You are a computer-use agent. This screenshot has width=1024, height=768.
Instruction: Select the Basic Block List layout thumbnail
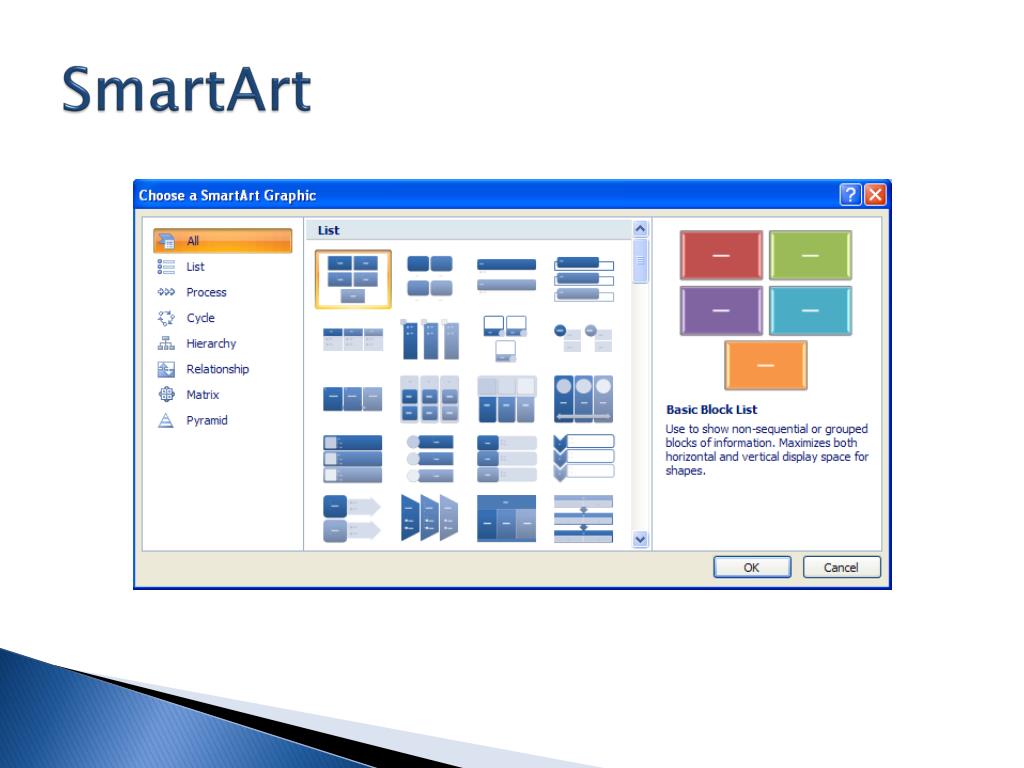tap(353, 279)
